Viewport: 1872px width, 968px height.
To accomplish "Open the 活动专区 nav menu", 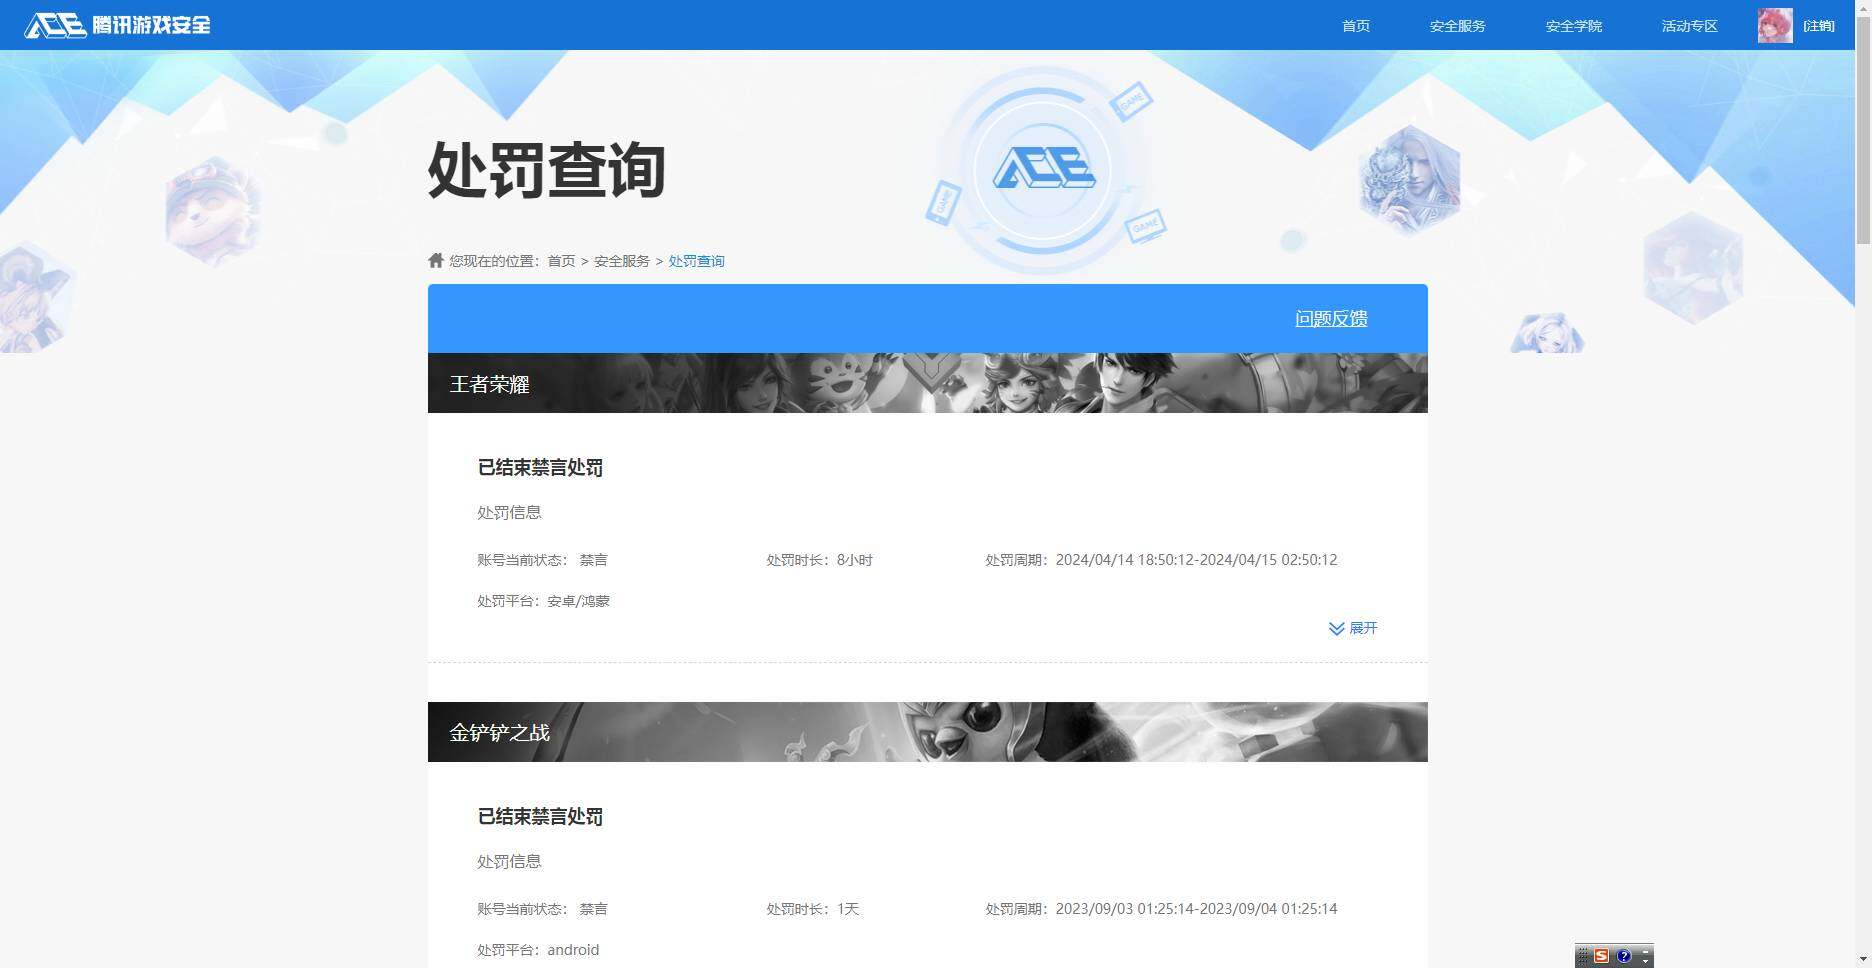I will (x=1690, y=26).
